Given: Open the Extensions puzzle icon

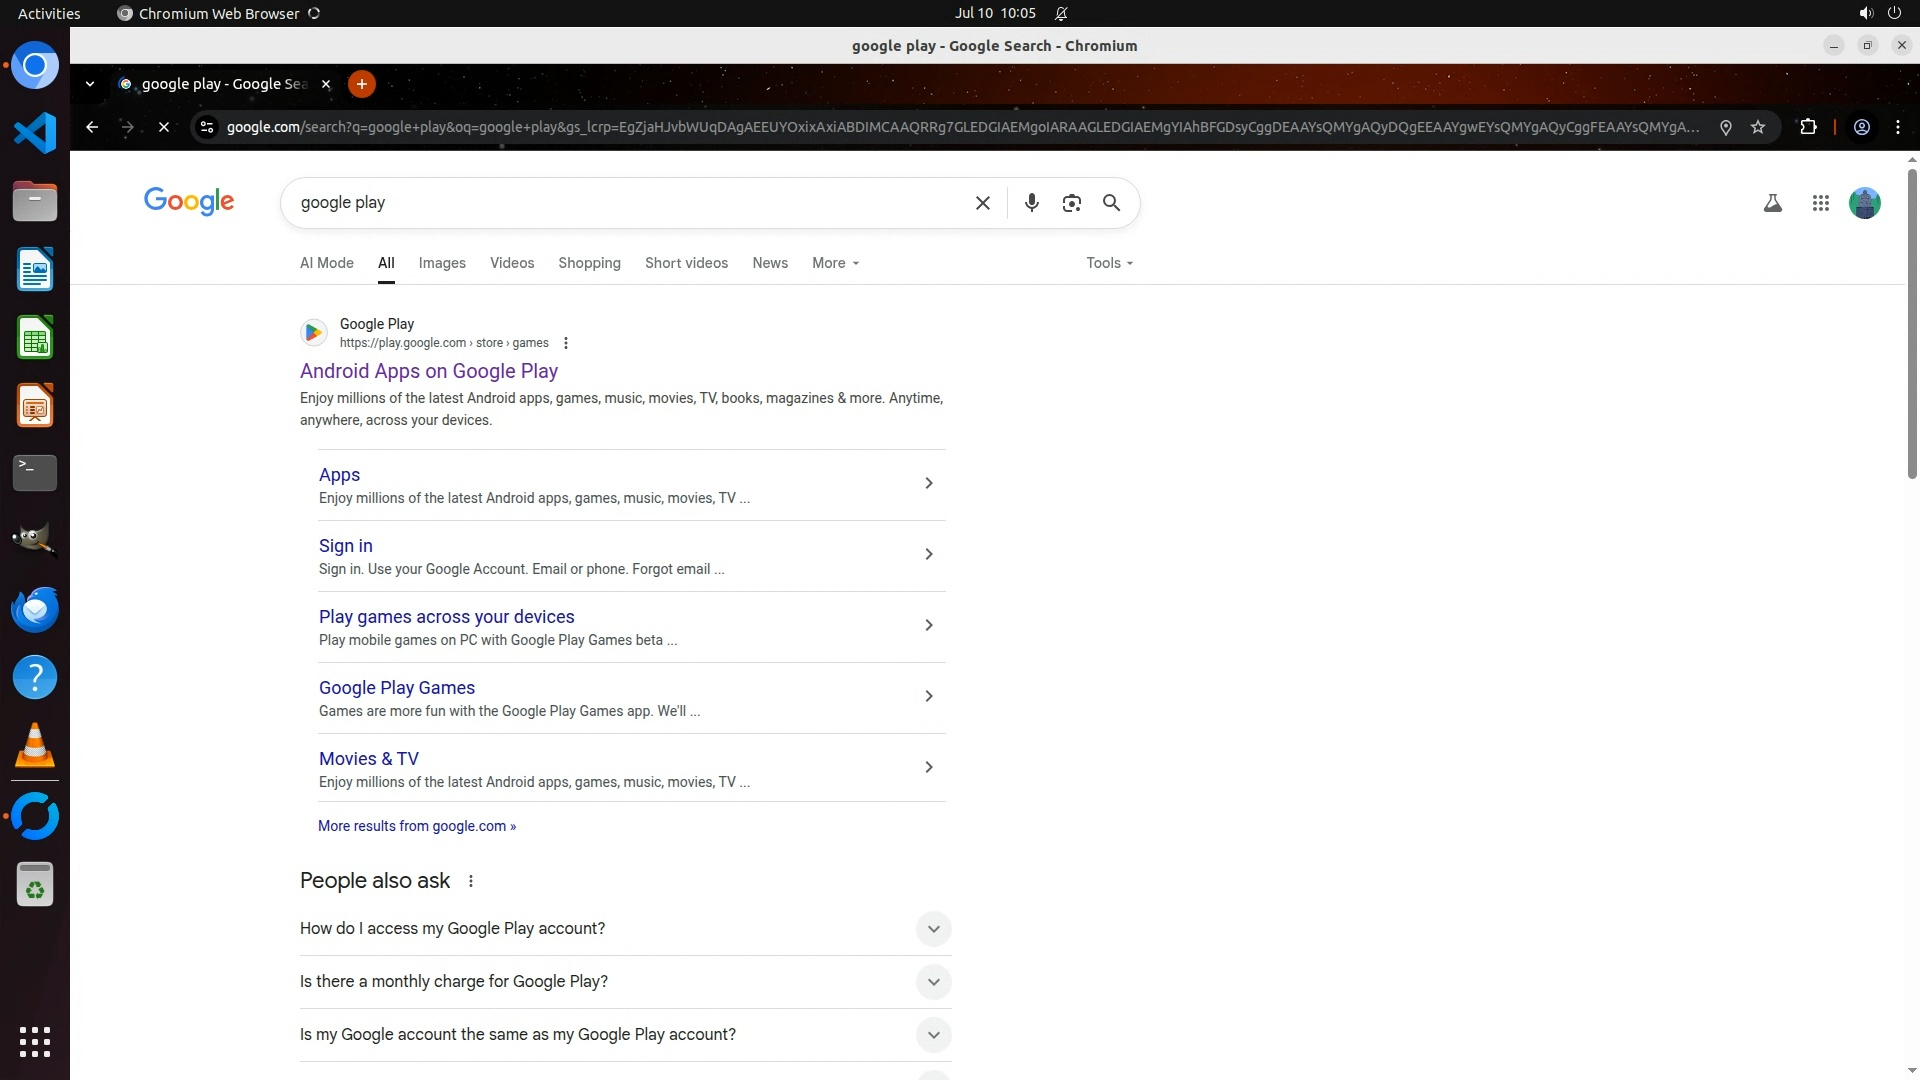Looking at the screenshot, I should click(x=1808, y=127).
